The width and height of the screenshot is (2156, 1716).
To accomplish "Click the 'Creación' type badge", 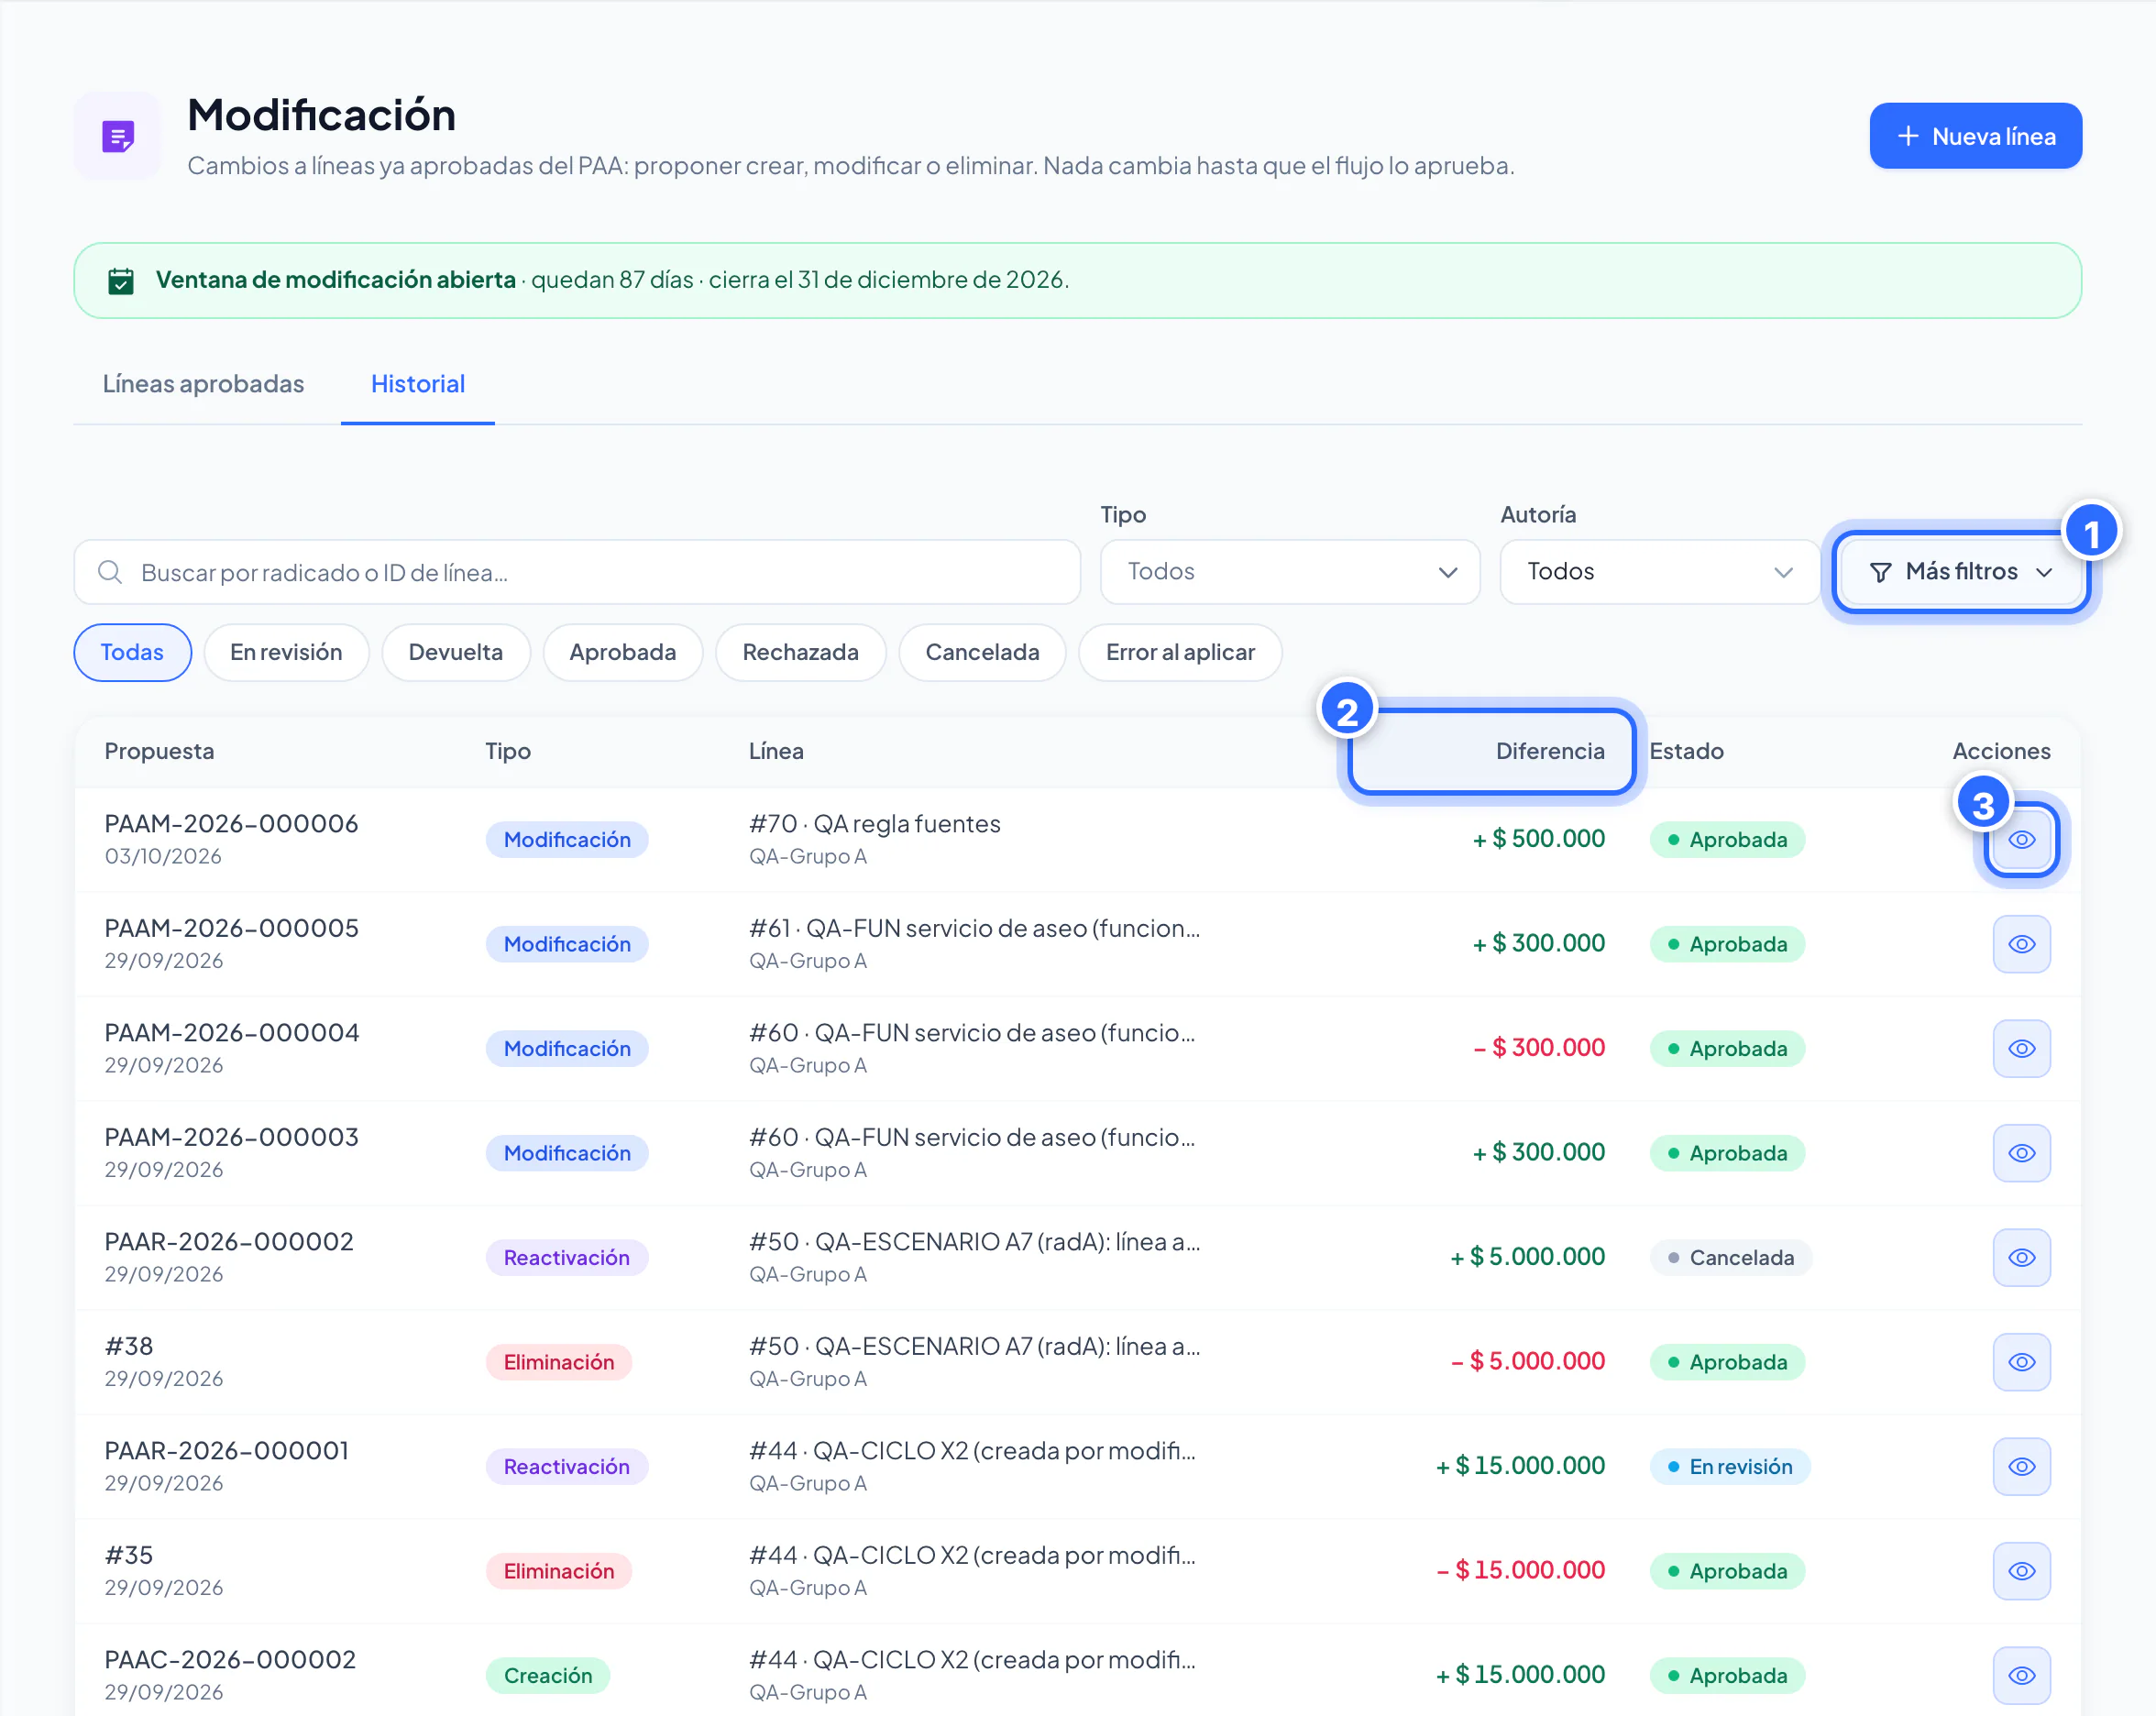I will (x=548, y=1676).
